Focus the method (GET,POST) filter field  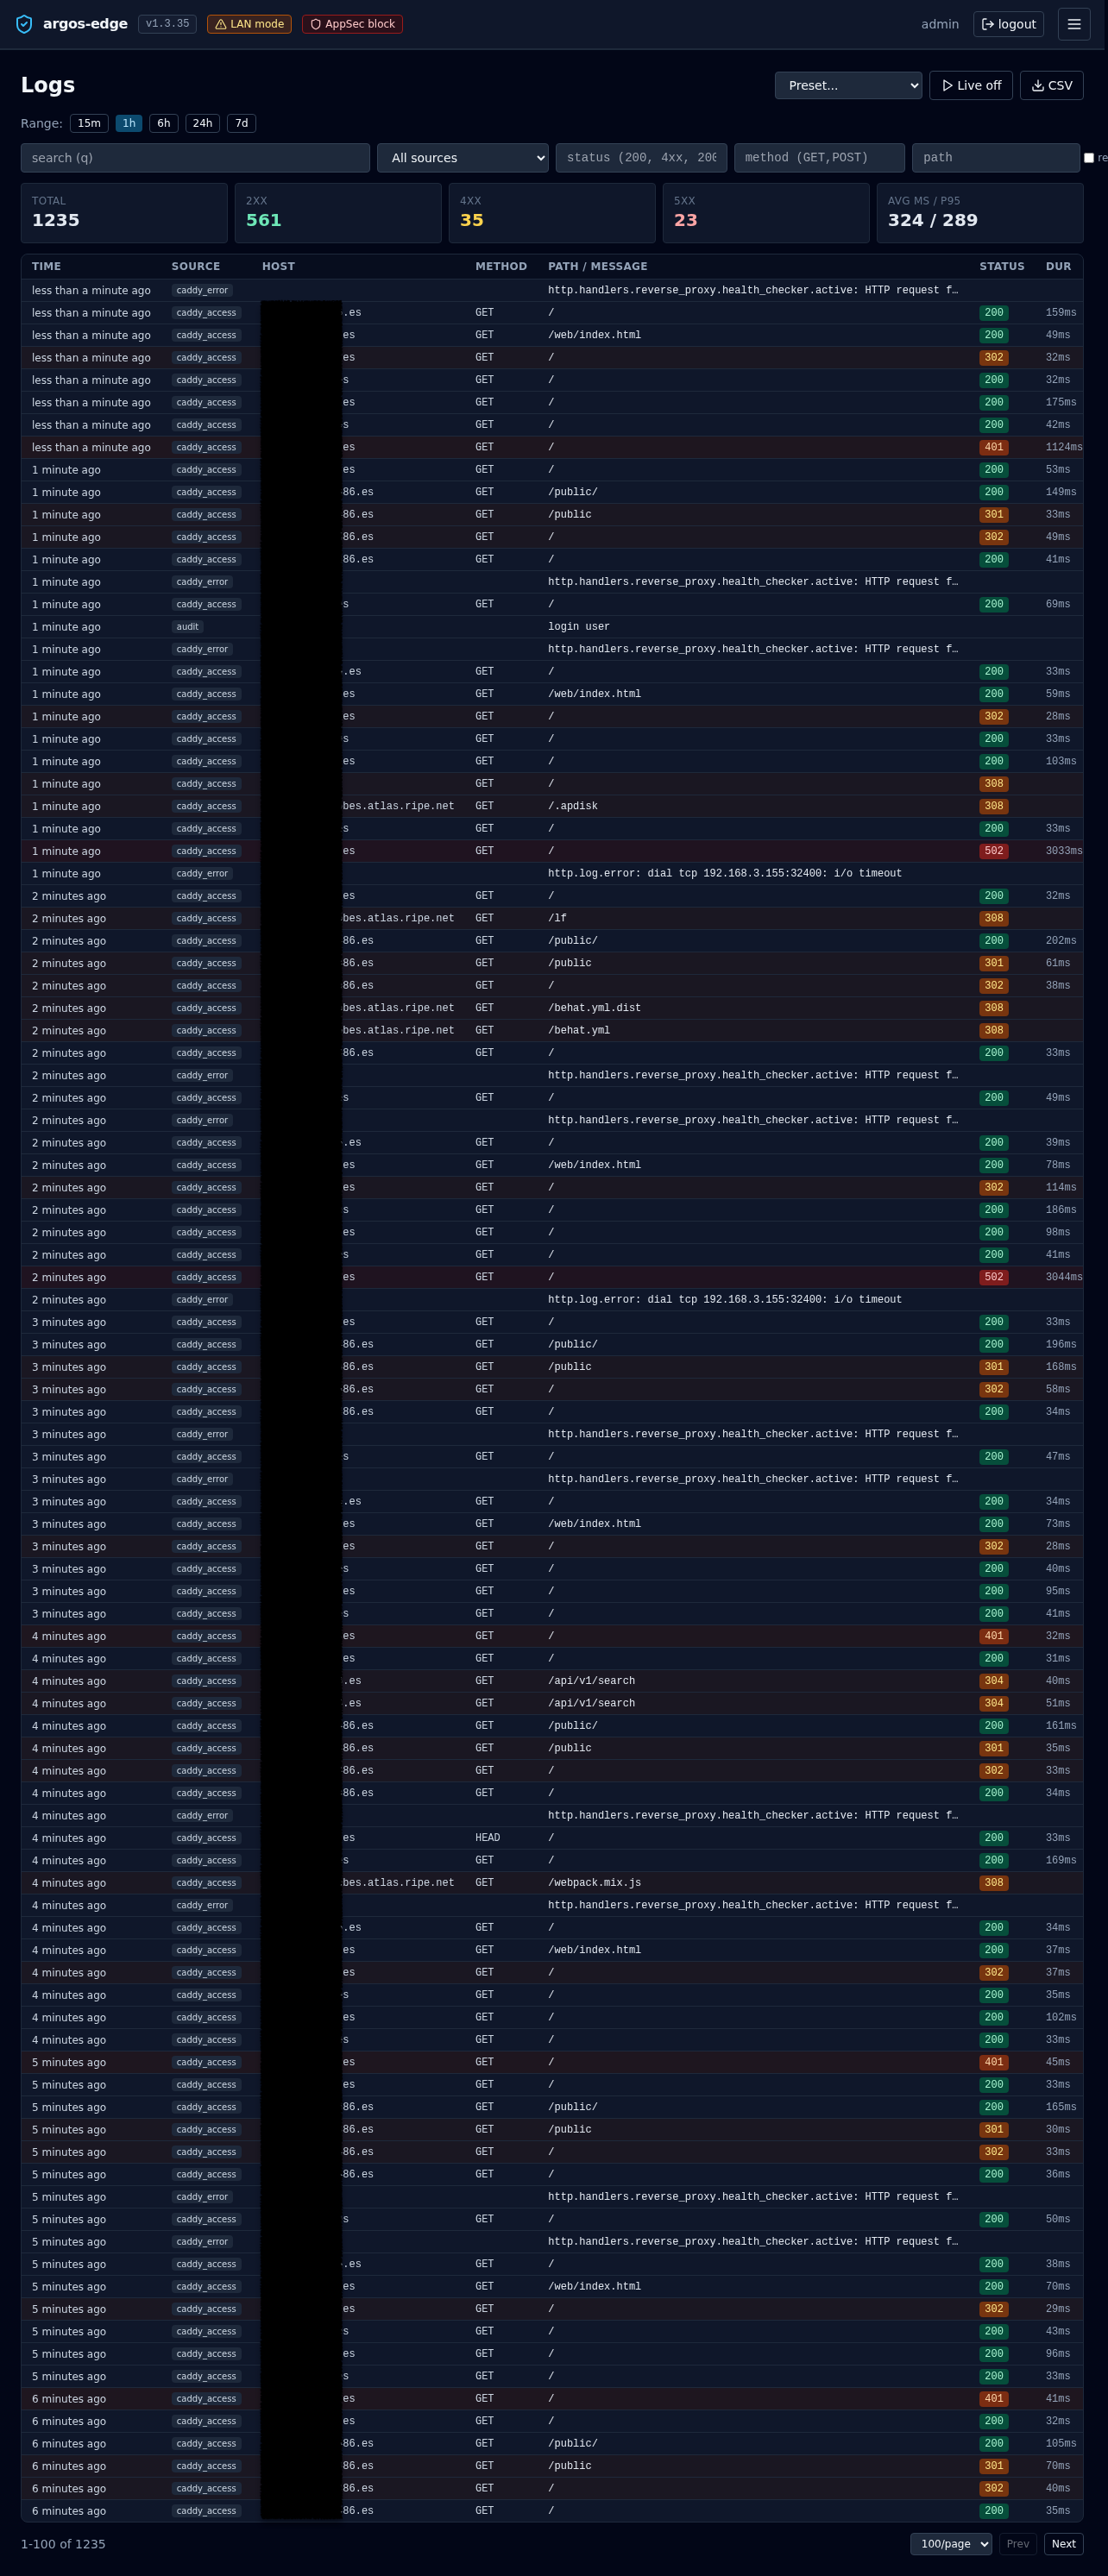tap(819, 158)
